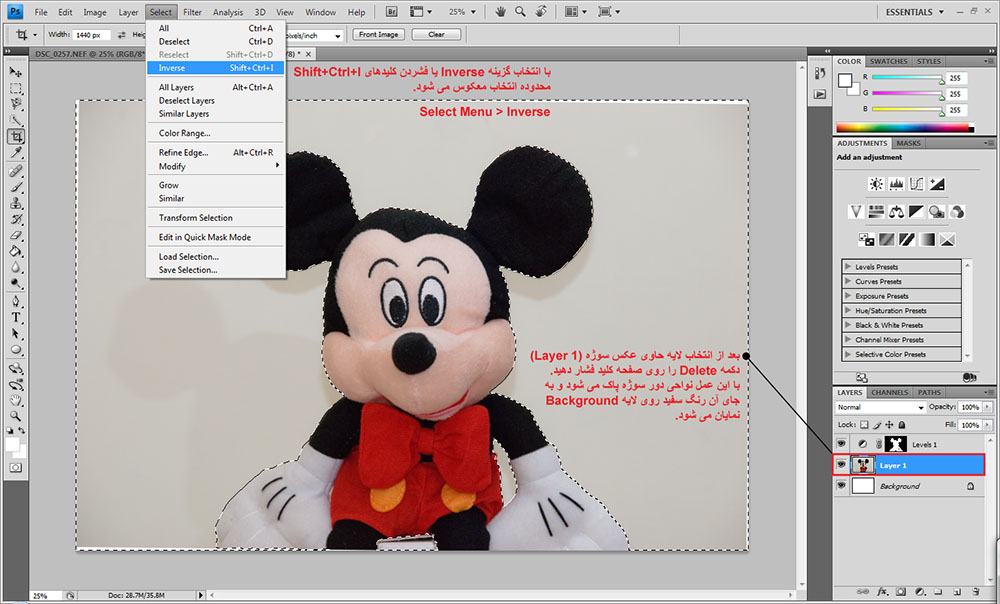Expand Levels Presets
This screenshot has height=604, width=1000.
[x=848, y=267]
